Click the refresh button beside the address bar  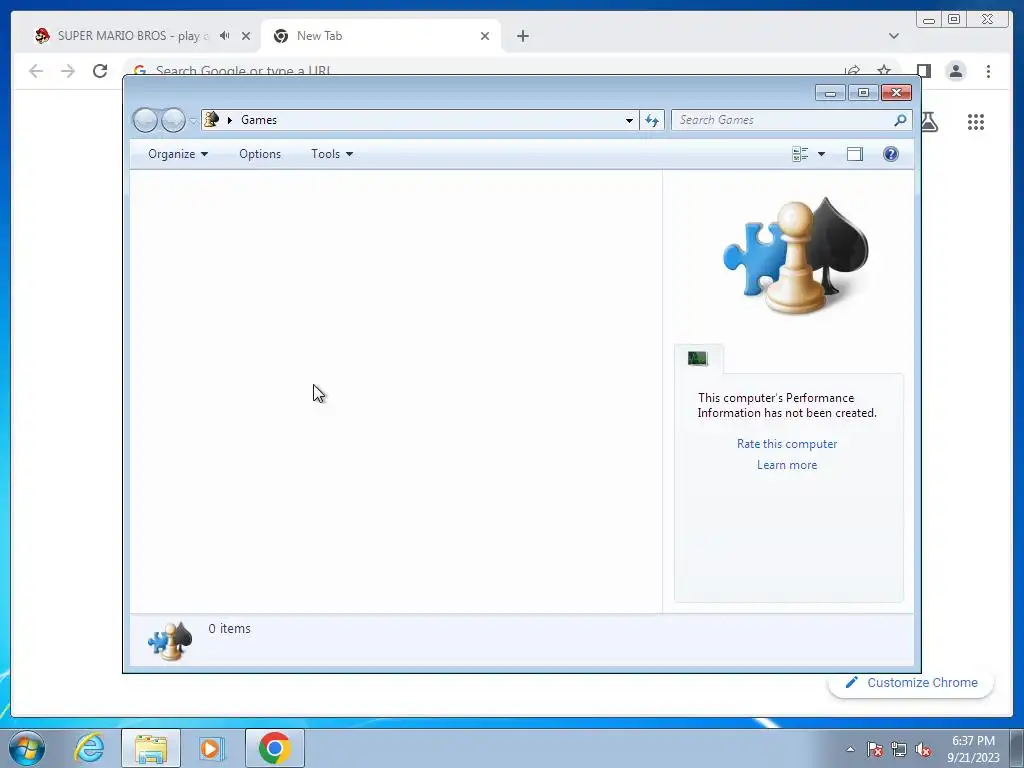coord(652,120)
